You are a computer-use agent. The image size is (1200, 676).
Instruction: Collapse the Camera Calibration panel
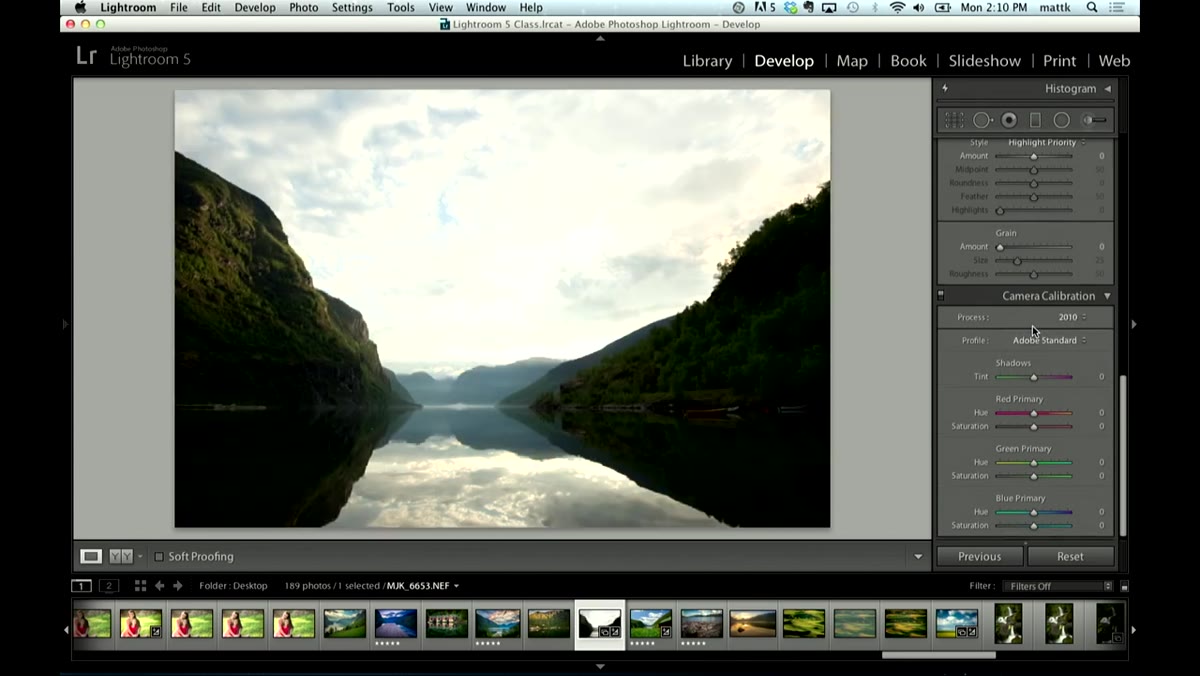point(1107,296)
